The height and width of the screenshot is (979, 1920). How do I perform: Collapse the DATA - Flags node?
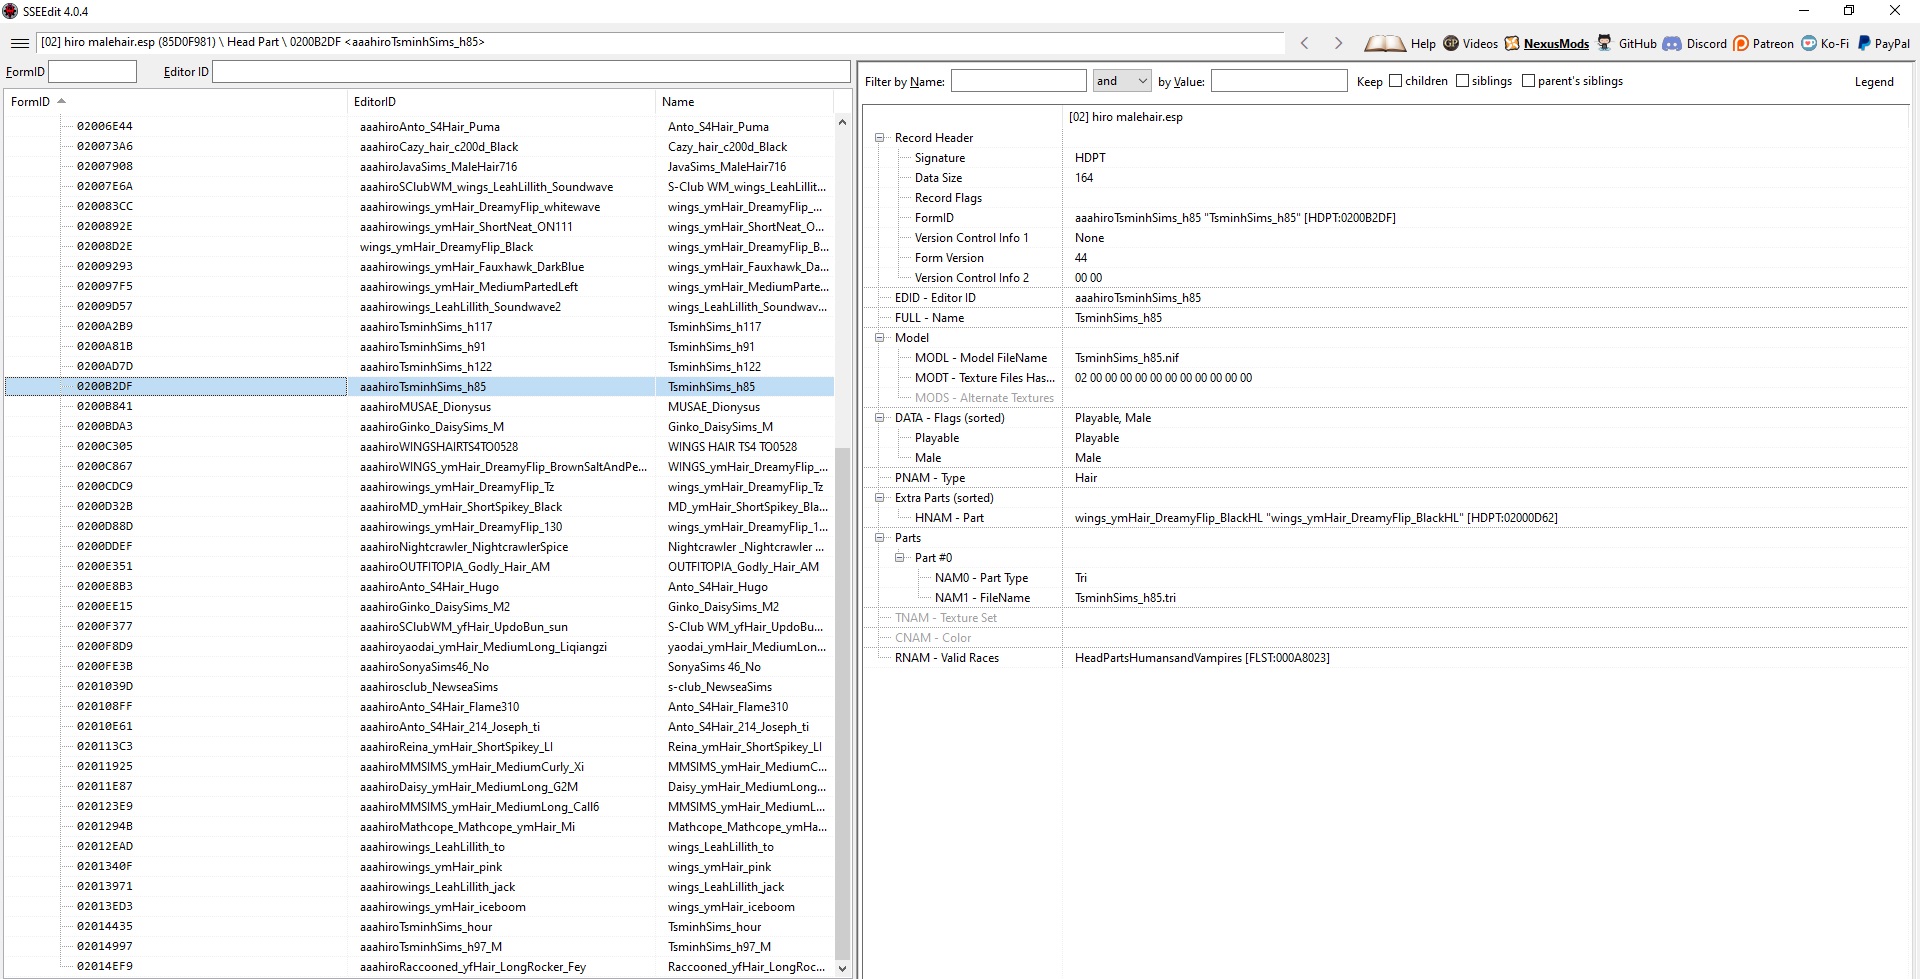tap(880, 418)
